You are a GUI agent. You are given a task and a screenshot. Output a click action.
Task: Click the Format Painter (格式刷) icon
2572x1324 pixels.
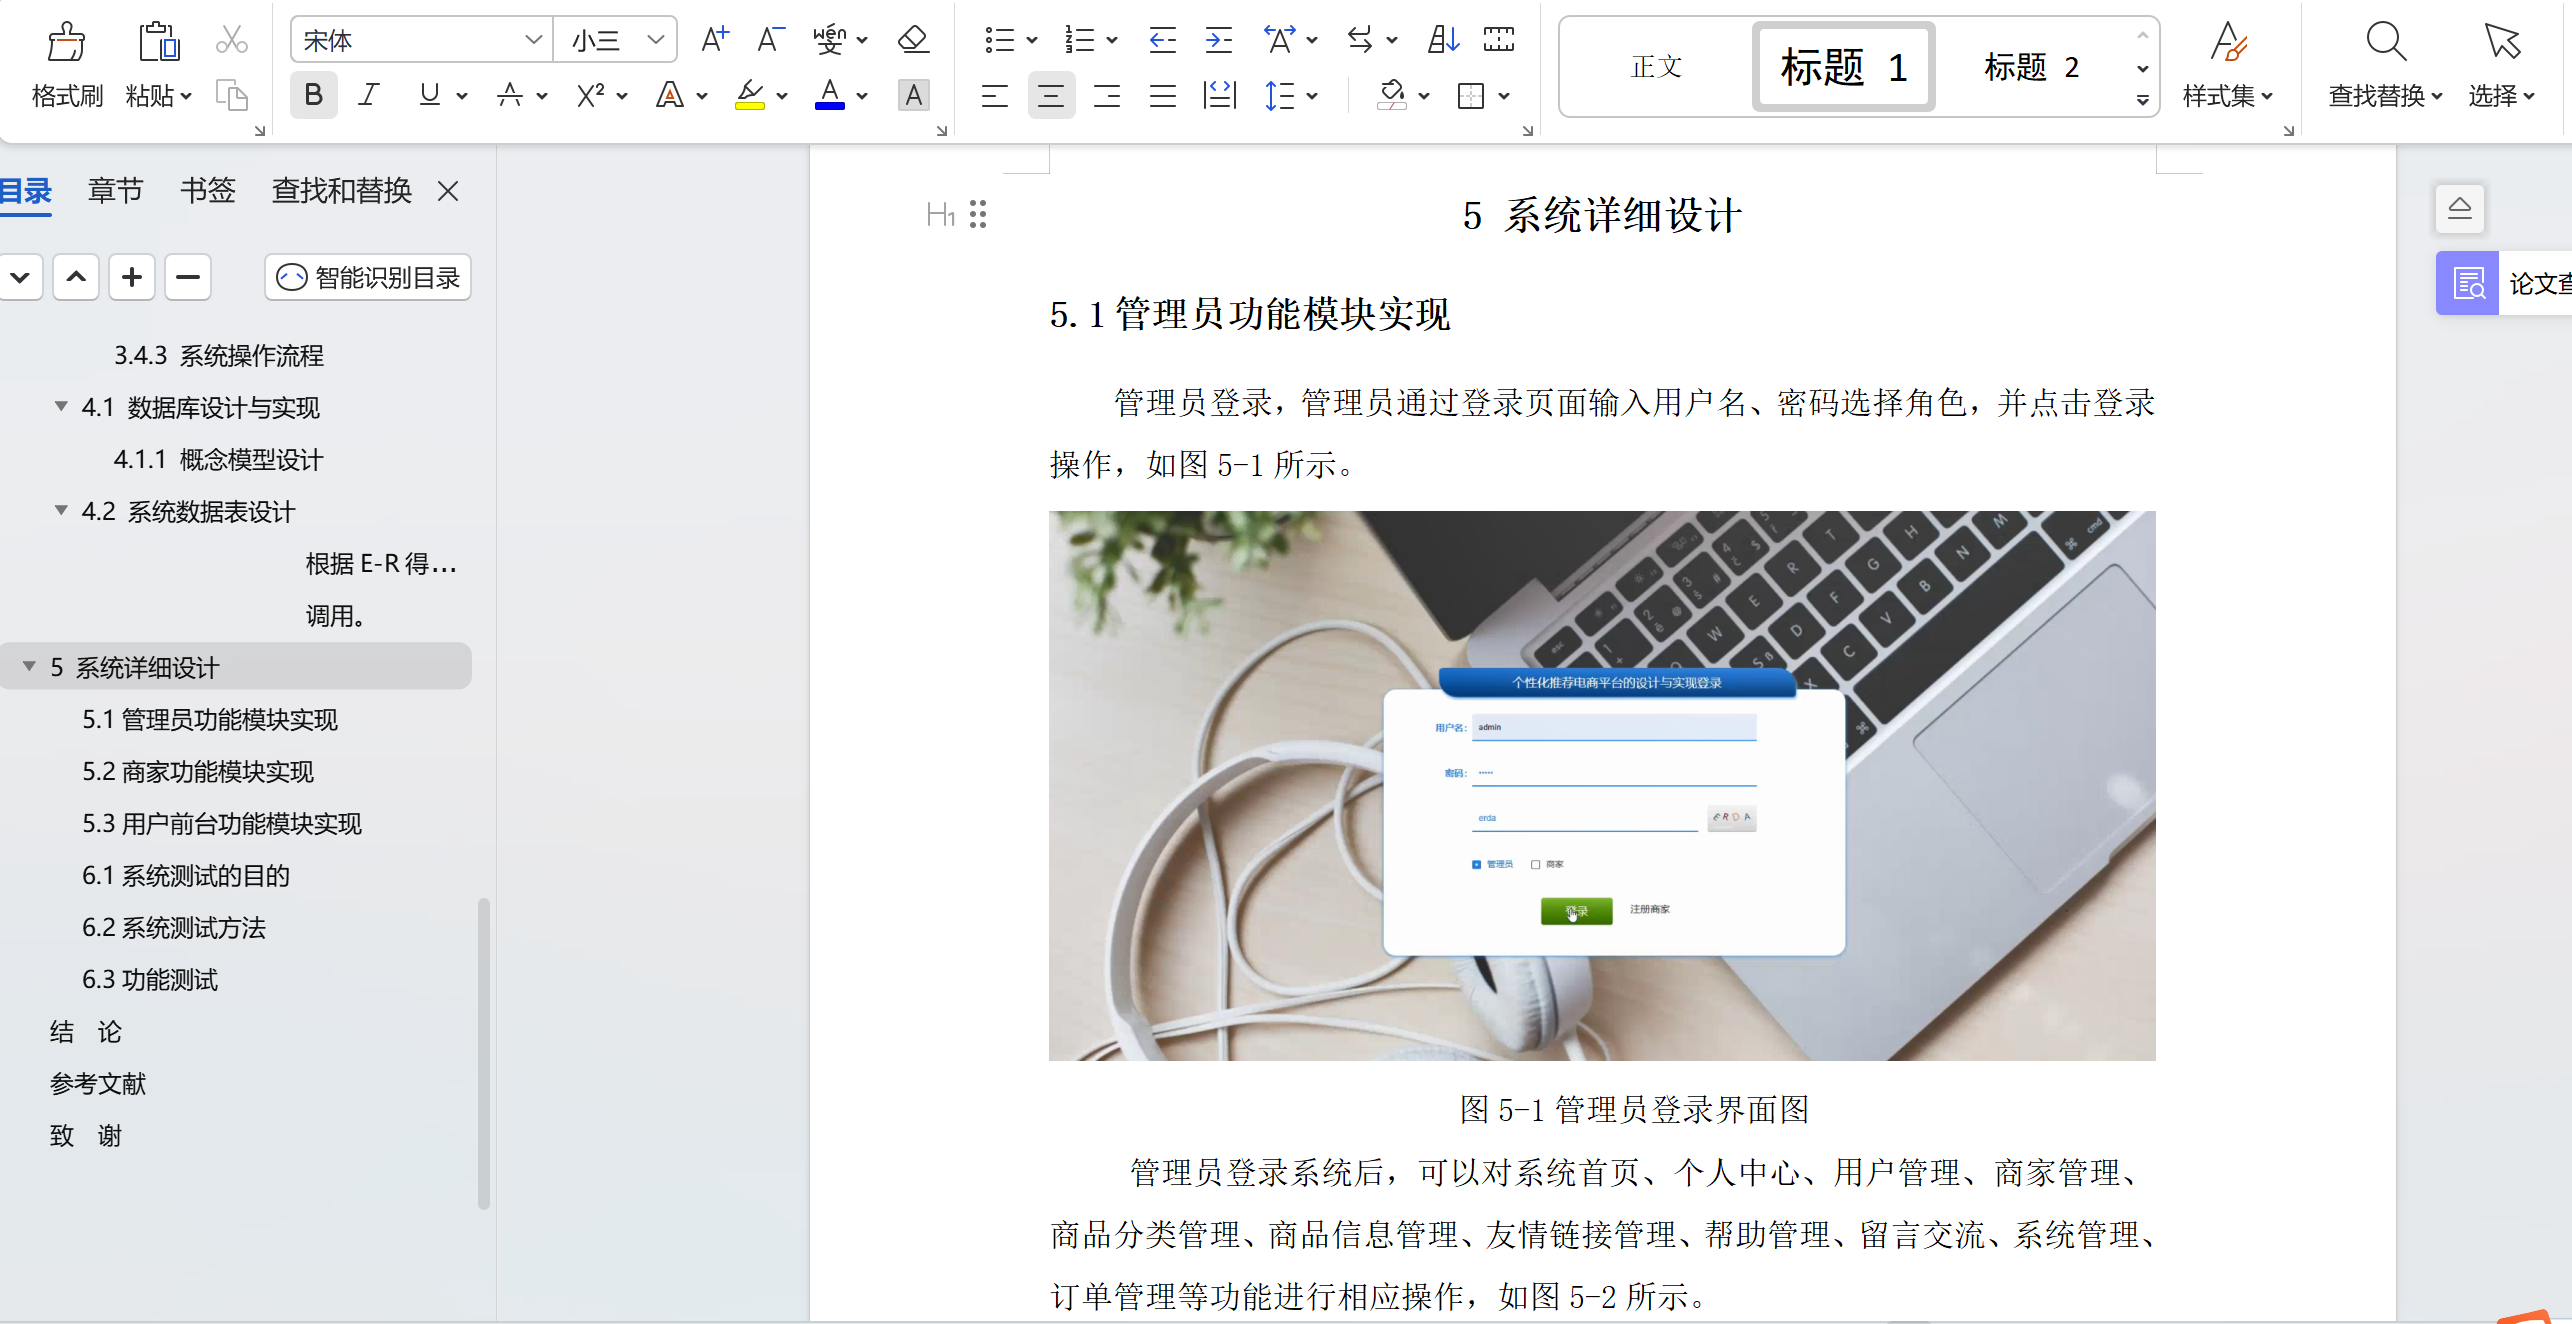click(x=66, y=42)
